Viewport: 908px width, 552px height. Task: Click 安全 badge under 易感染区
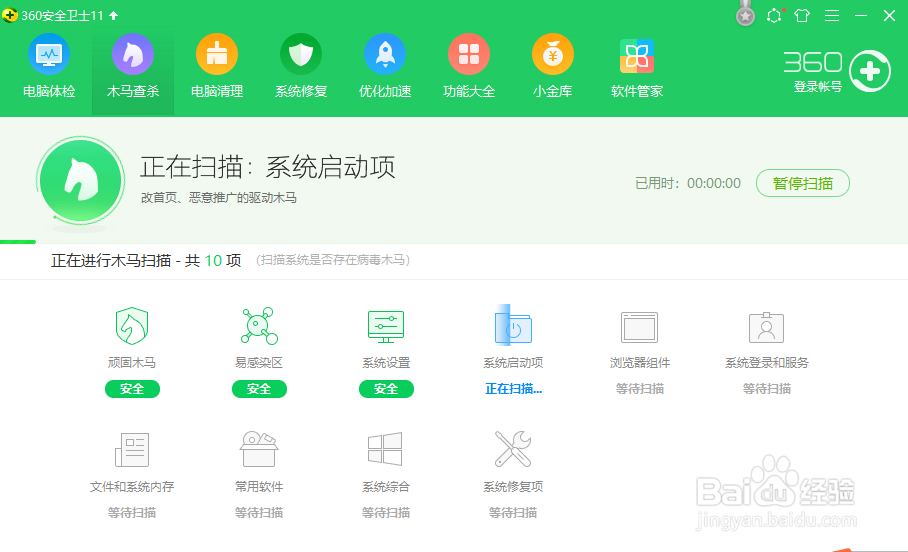259,389
